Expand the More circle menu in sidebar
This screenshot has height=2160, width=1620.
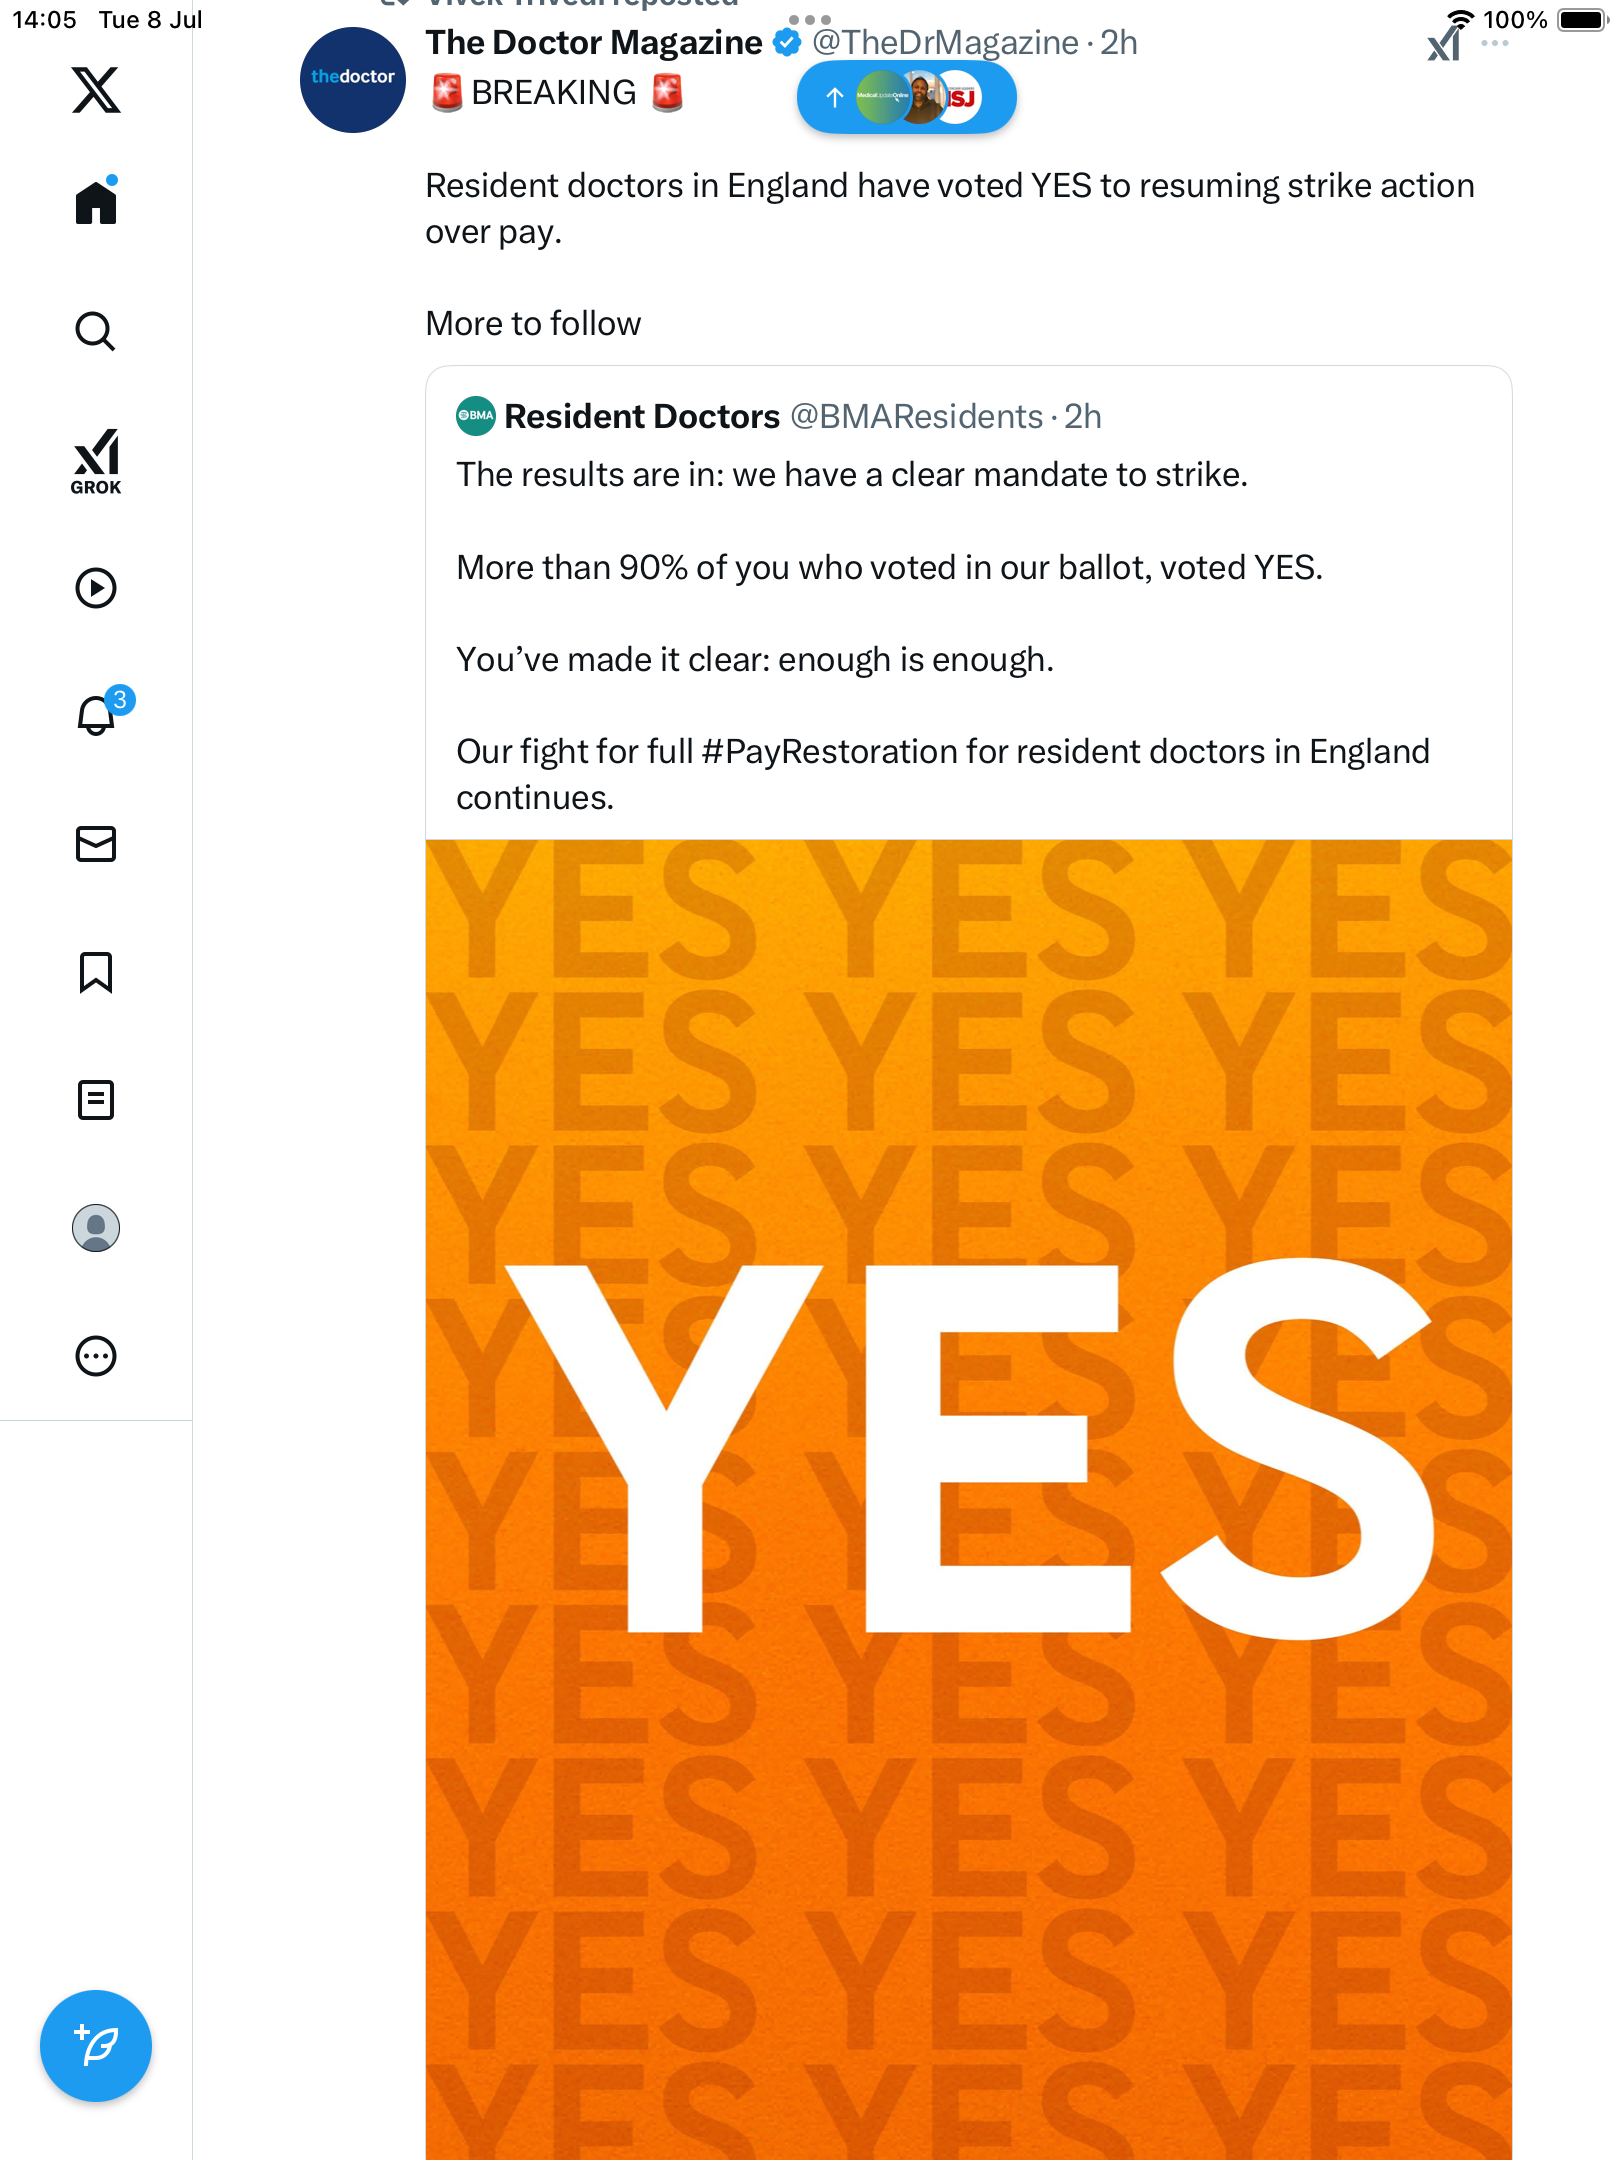pos(96,1356)
